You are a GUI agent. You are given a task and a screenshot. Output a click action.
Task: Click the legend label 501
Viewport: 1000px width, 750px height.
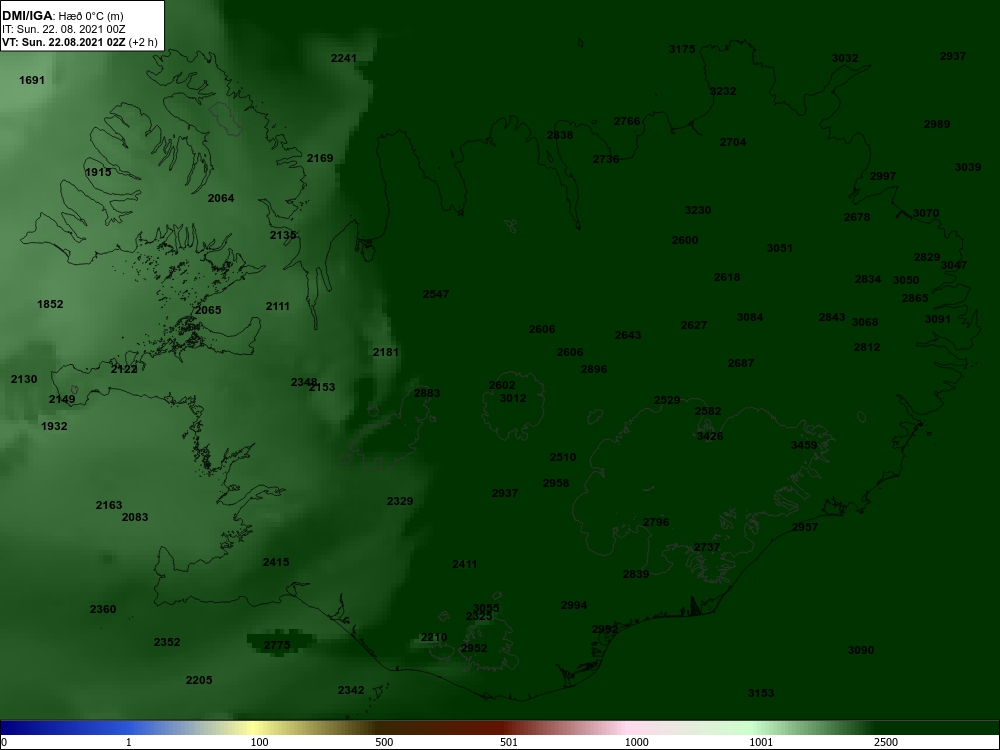coord(510,742)
